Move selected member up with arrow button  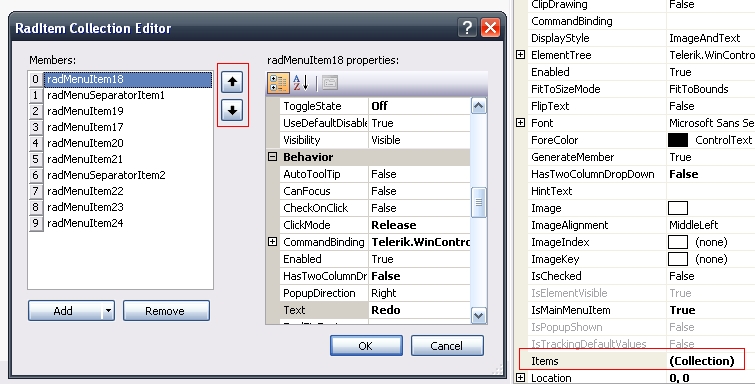(233, 82)
